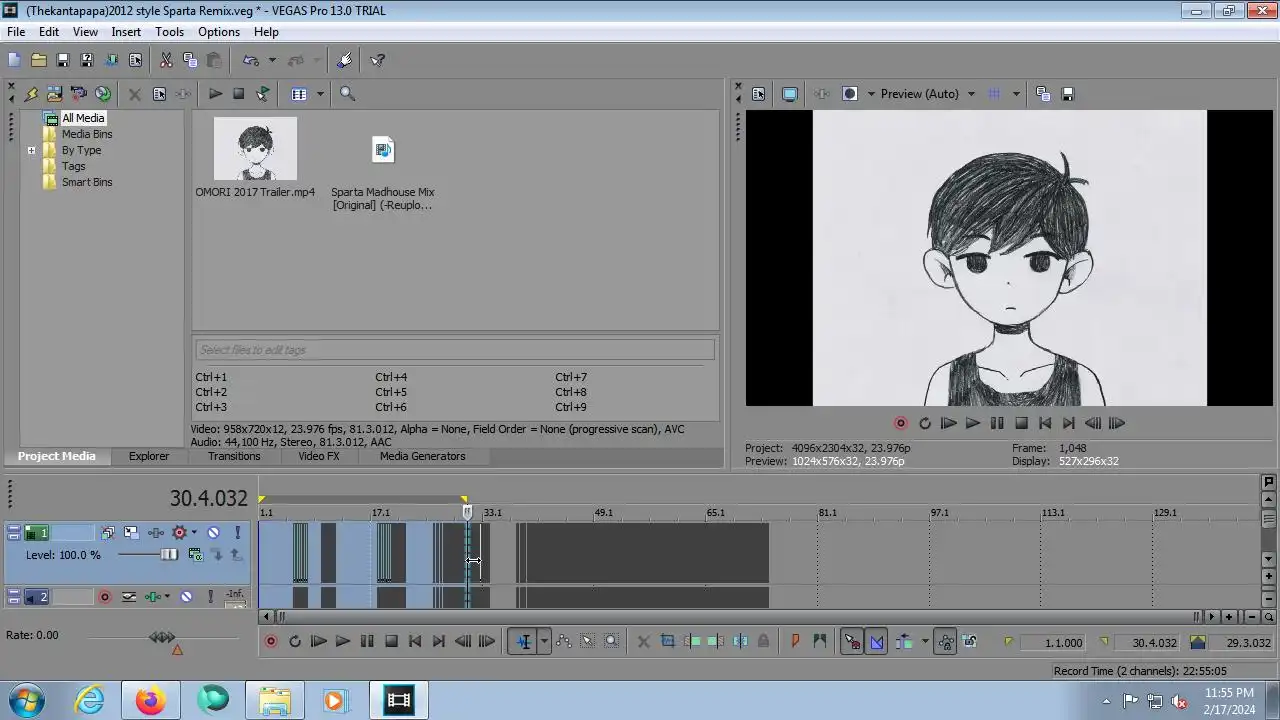
Task: Open Windows Start menu
Action: 26,700
